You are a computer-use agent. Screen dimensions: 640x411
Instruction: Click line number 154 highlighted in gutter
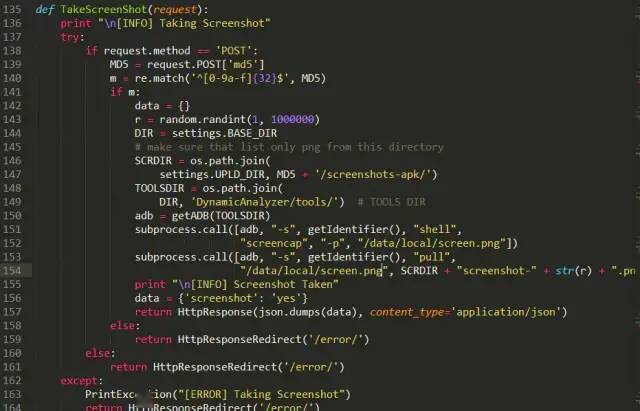click(12, 271)
